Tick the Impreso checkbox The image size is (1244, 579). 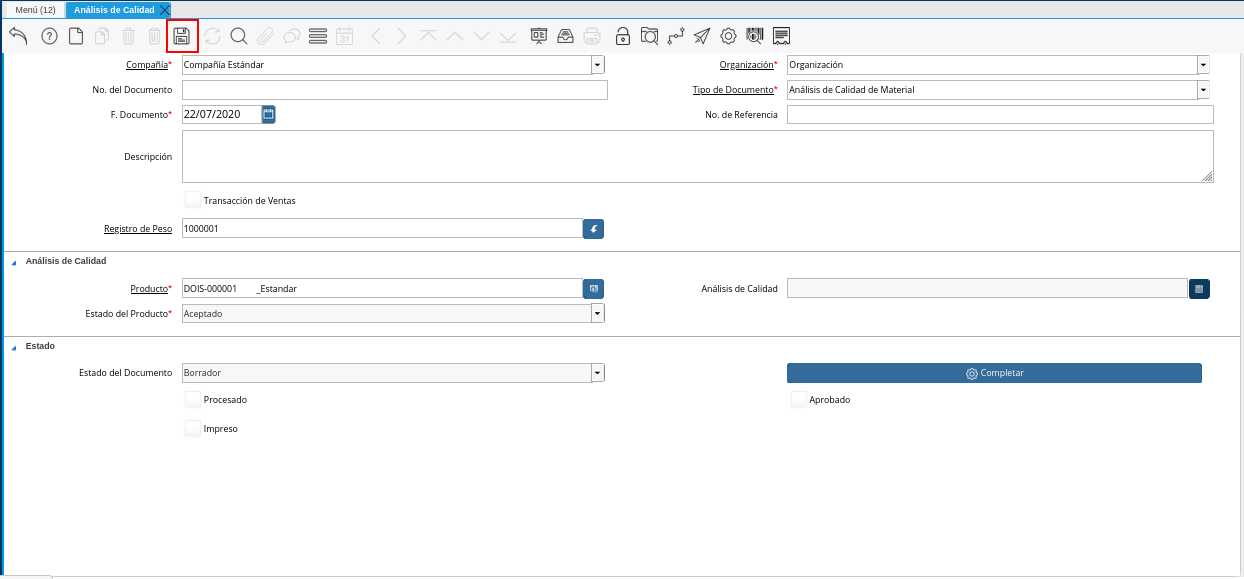[x=193, y=428]
